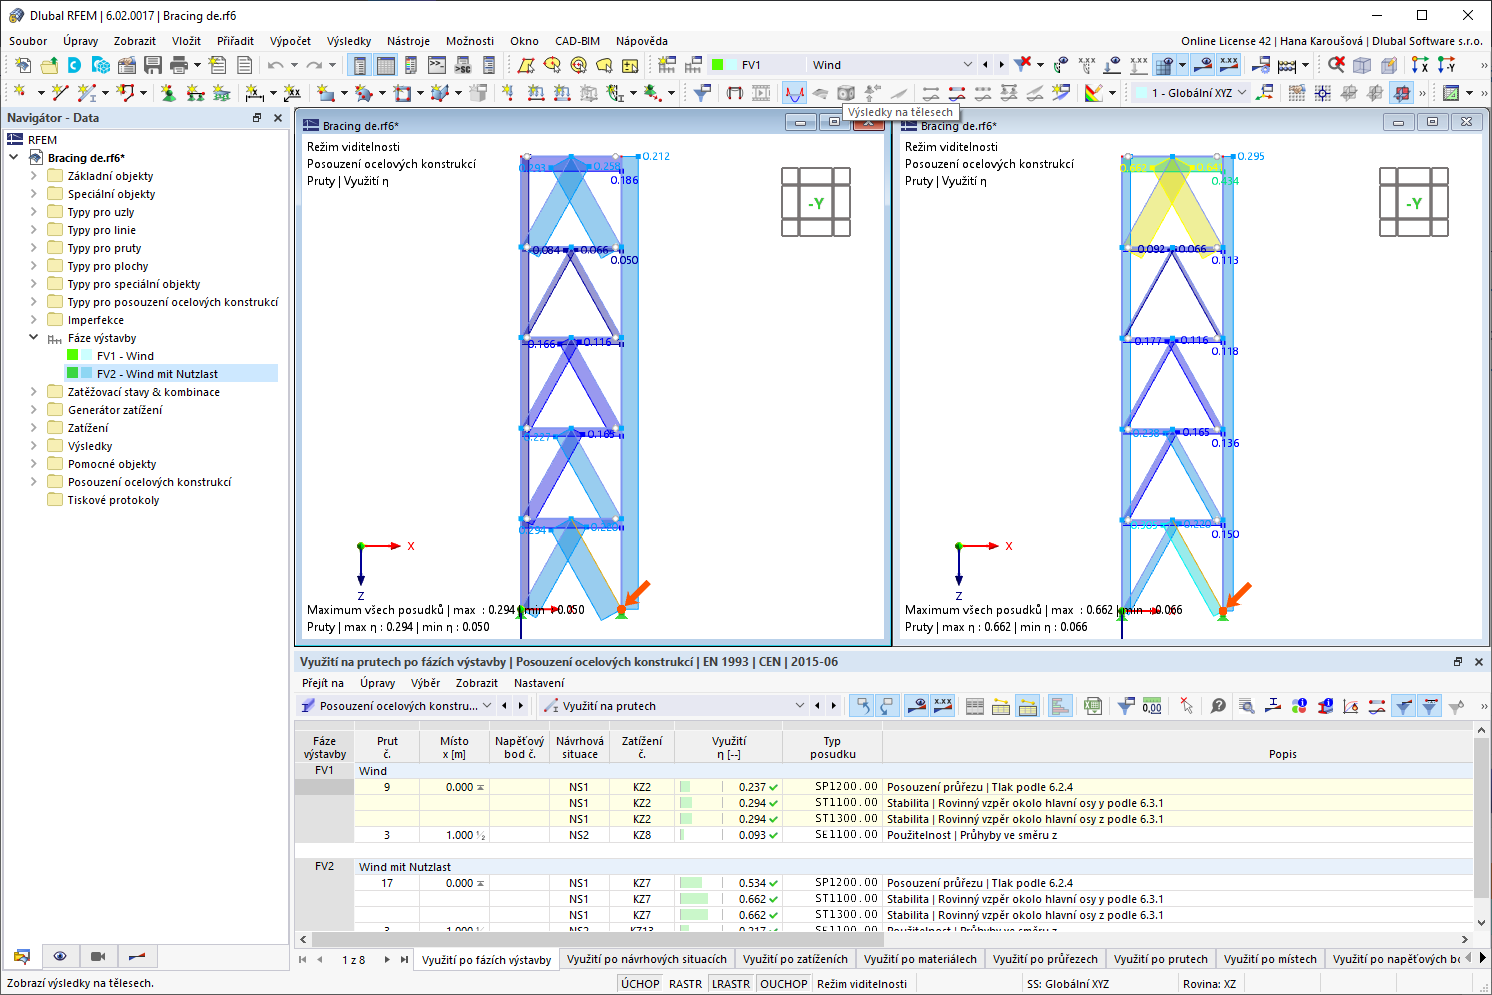Select 'FV2 - Wind mit Nutzlast' in navigator

click(x=157, y=374)
